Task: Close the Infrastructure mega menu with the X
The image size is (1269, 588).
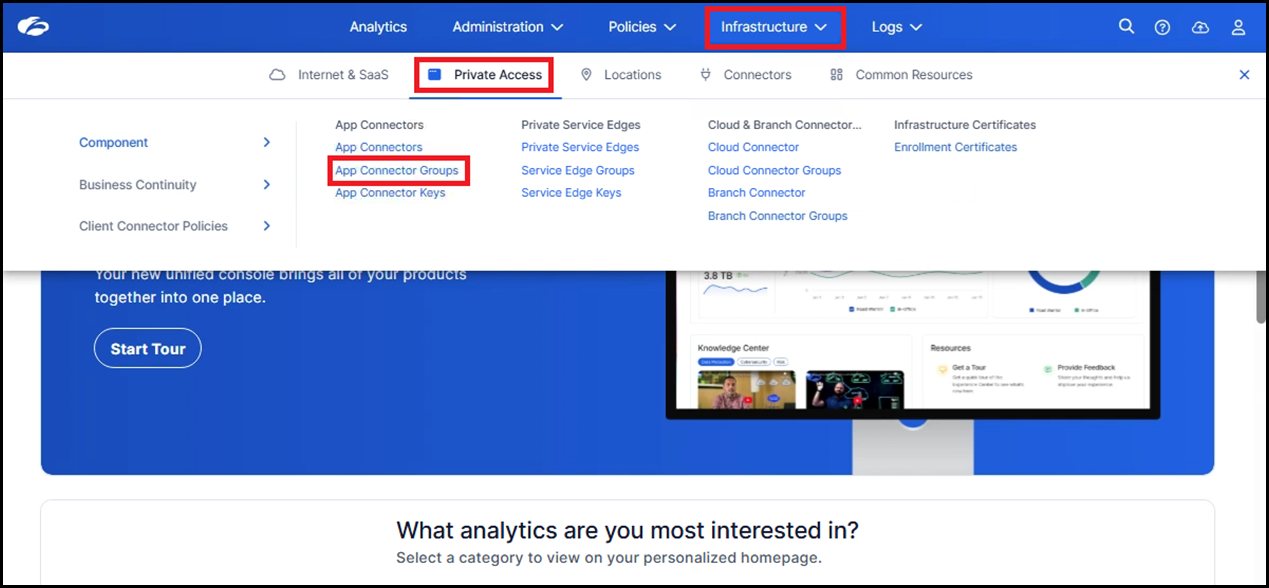Action: [1244, 75]
